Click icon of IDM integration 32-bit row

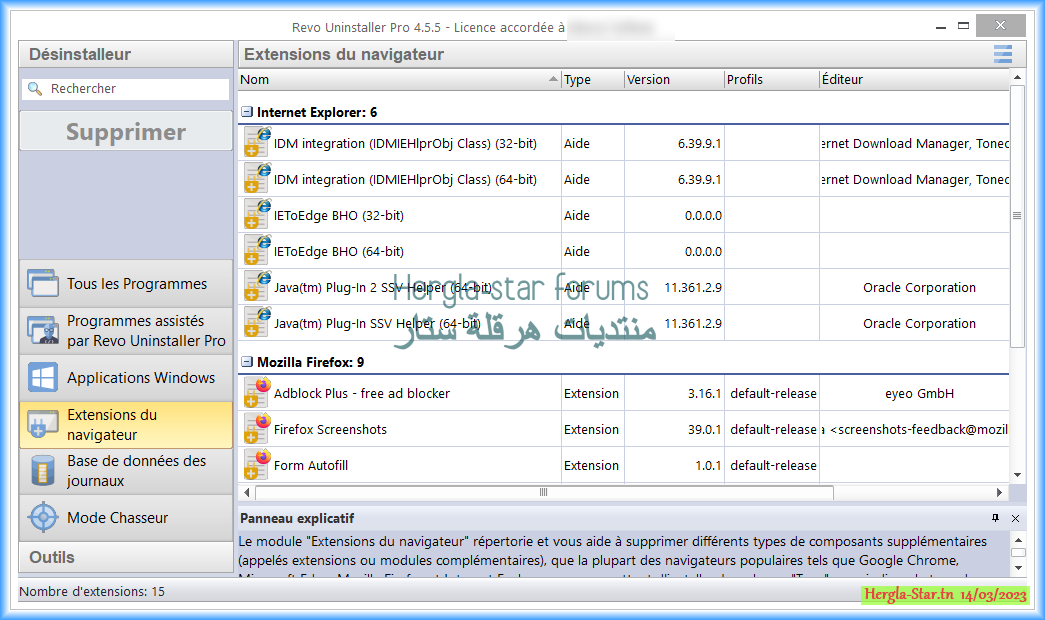257,143
